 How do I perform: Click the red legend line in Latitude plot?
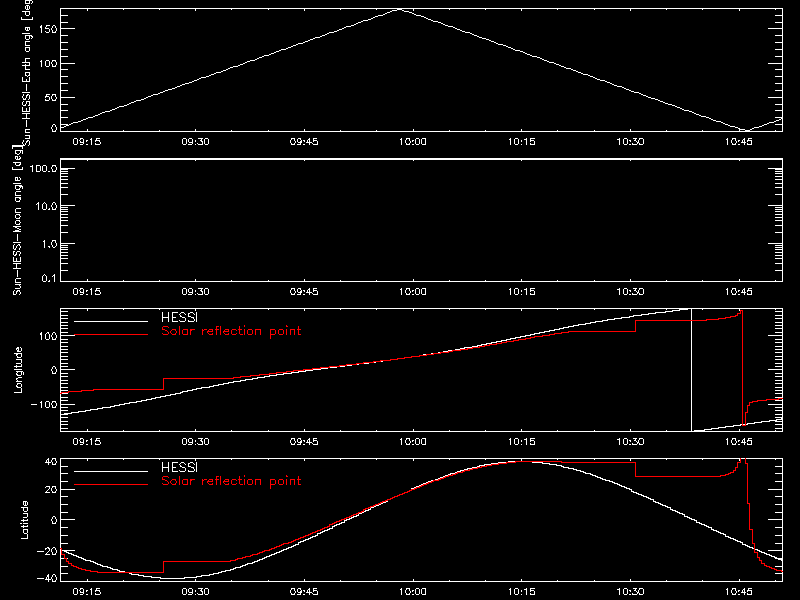click(x=111, y=485)
